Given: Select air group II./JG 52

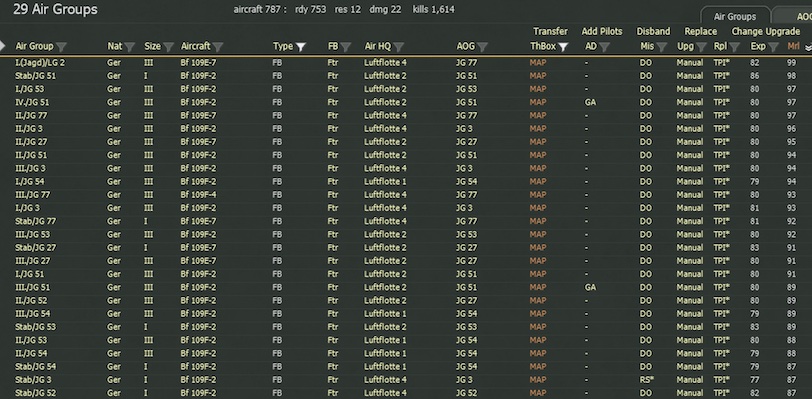Looking at the screenshot, I should click(x=32, y=301).
